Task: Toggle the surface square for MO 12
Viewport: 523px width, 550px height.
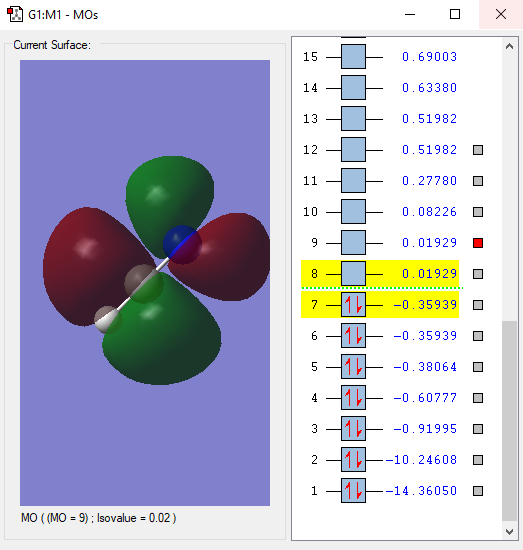Action: click(x=478, y=150)
